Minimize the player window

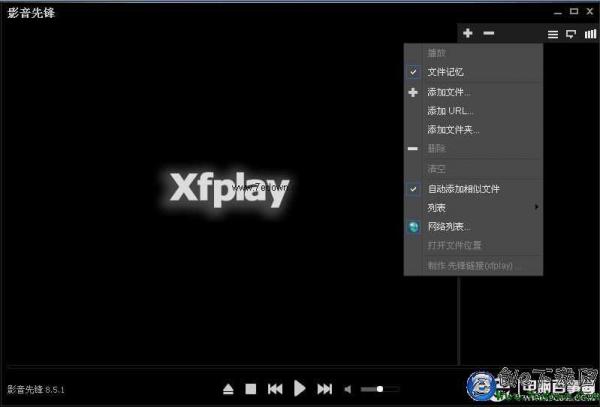(558, 13)
